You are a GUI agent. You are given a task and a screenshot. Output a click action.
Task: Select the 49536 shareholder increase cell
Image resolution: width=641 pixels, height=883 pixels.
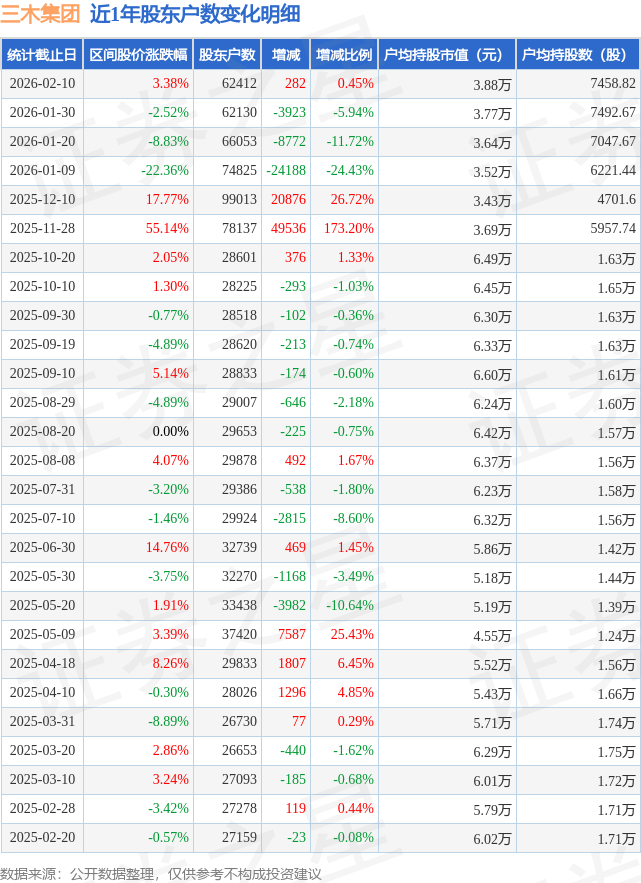(x=288, y=229)
